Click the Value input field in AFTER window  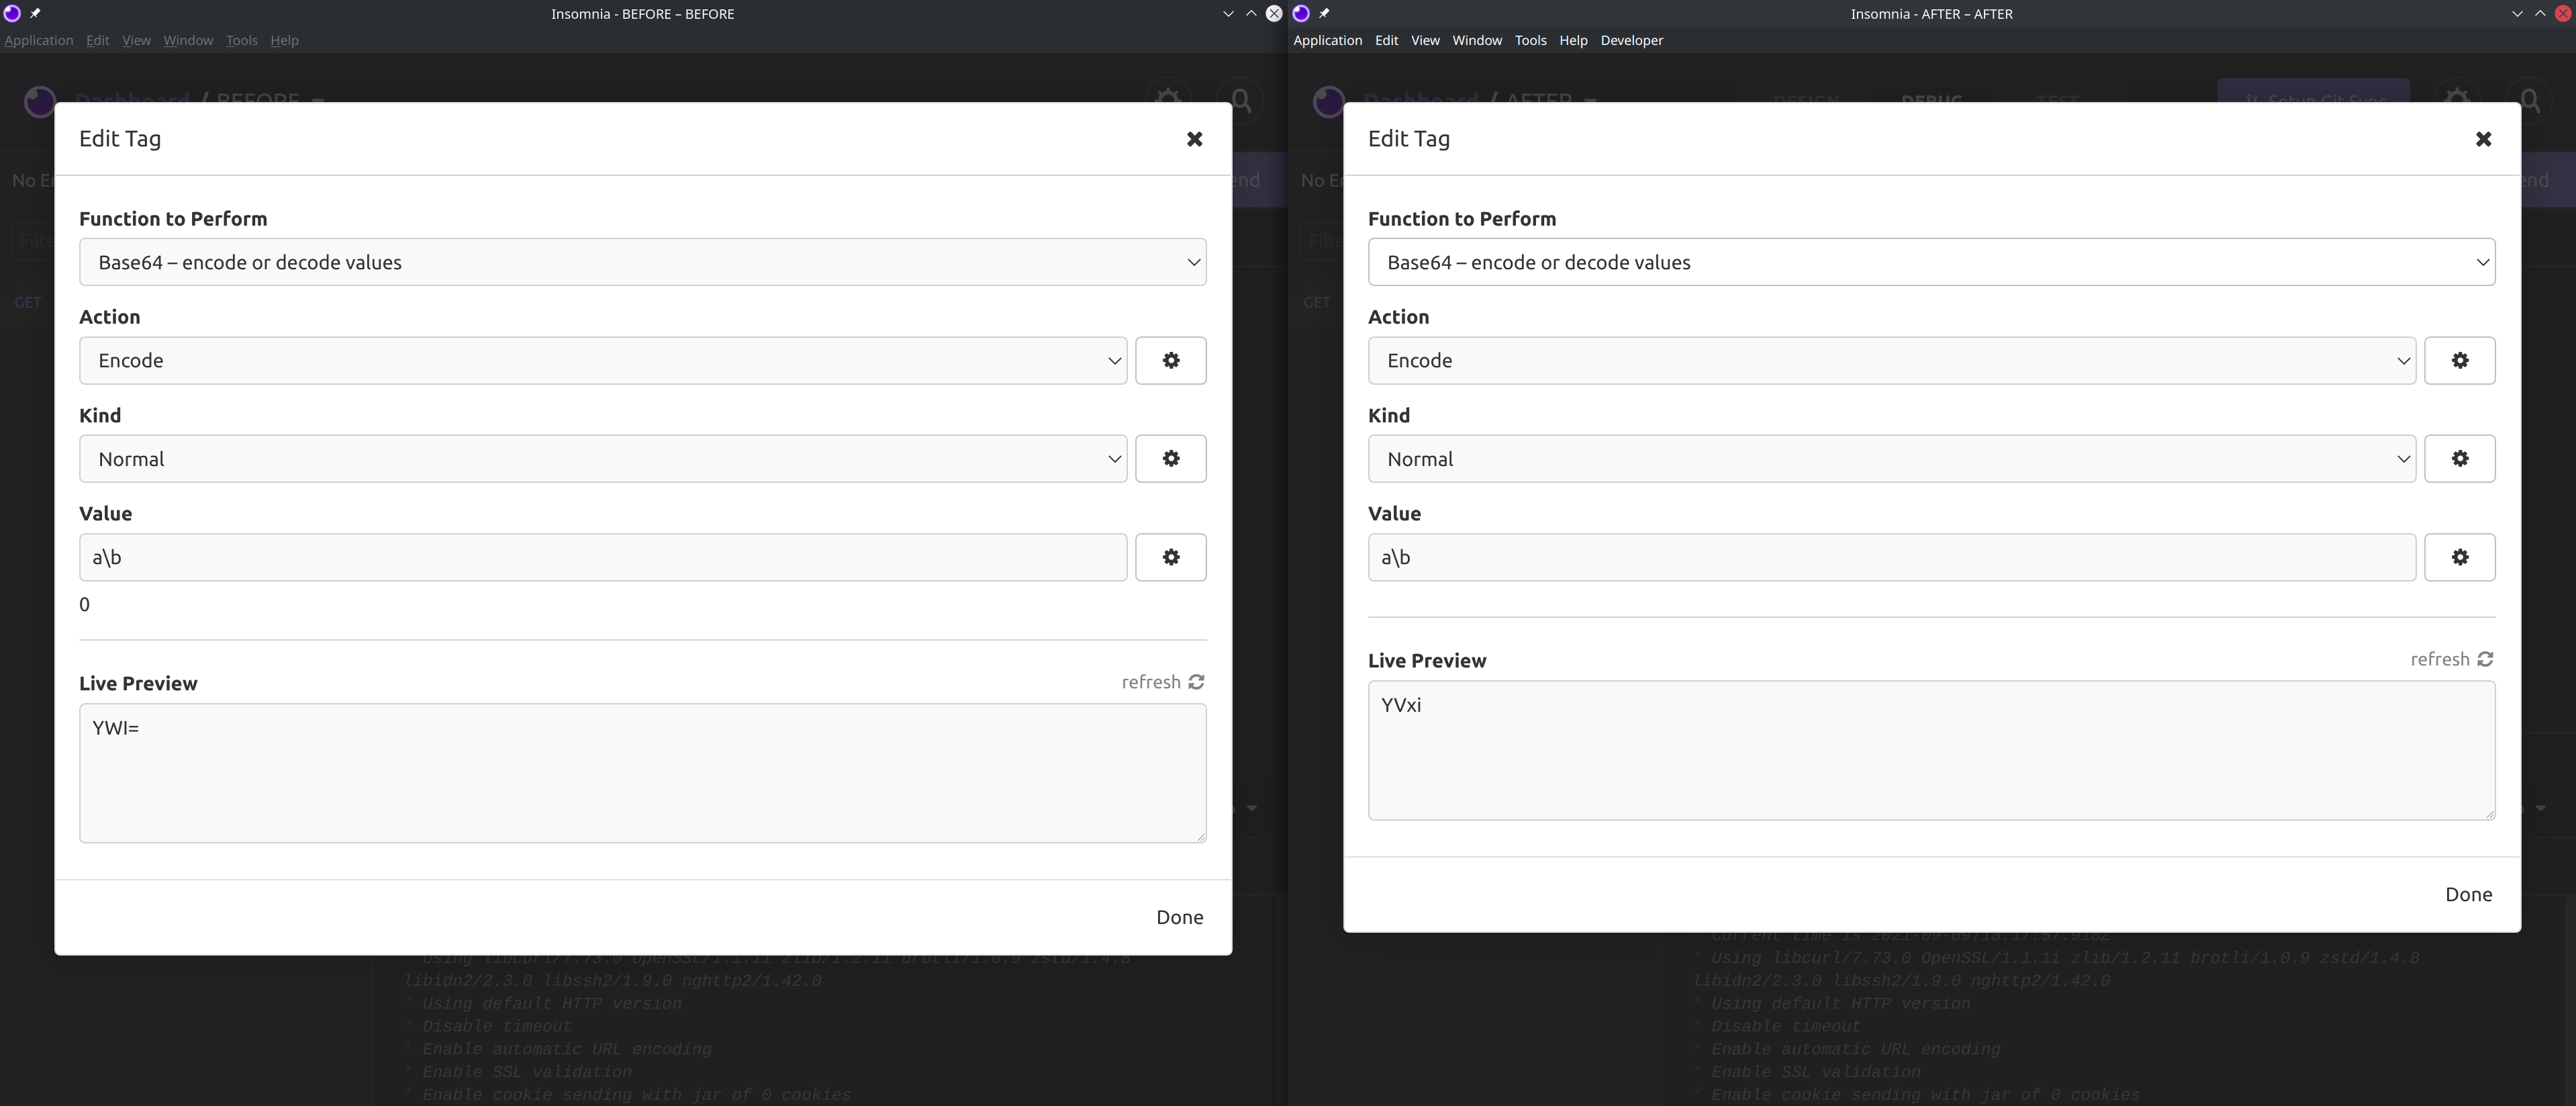[1891, 557]
